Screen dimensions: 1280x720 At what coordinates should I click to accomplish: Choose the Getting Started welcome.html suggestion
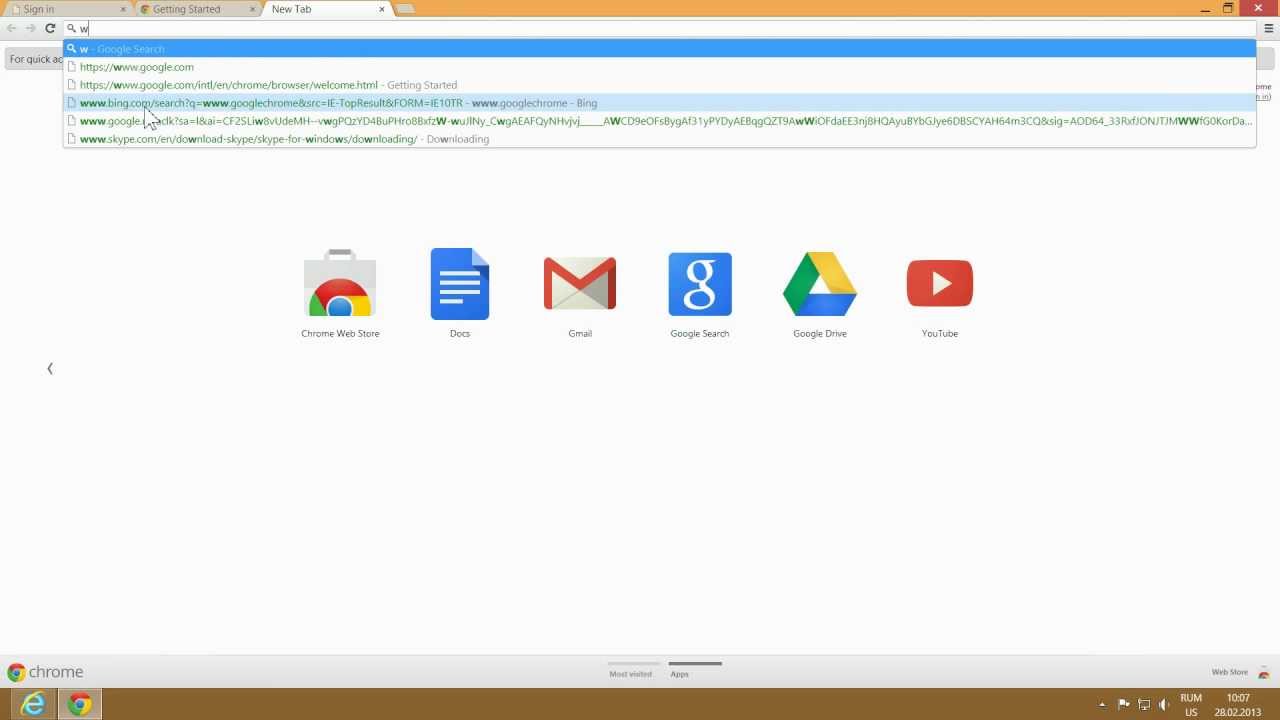(x=660, y=85)
